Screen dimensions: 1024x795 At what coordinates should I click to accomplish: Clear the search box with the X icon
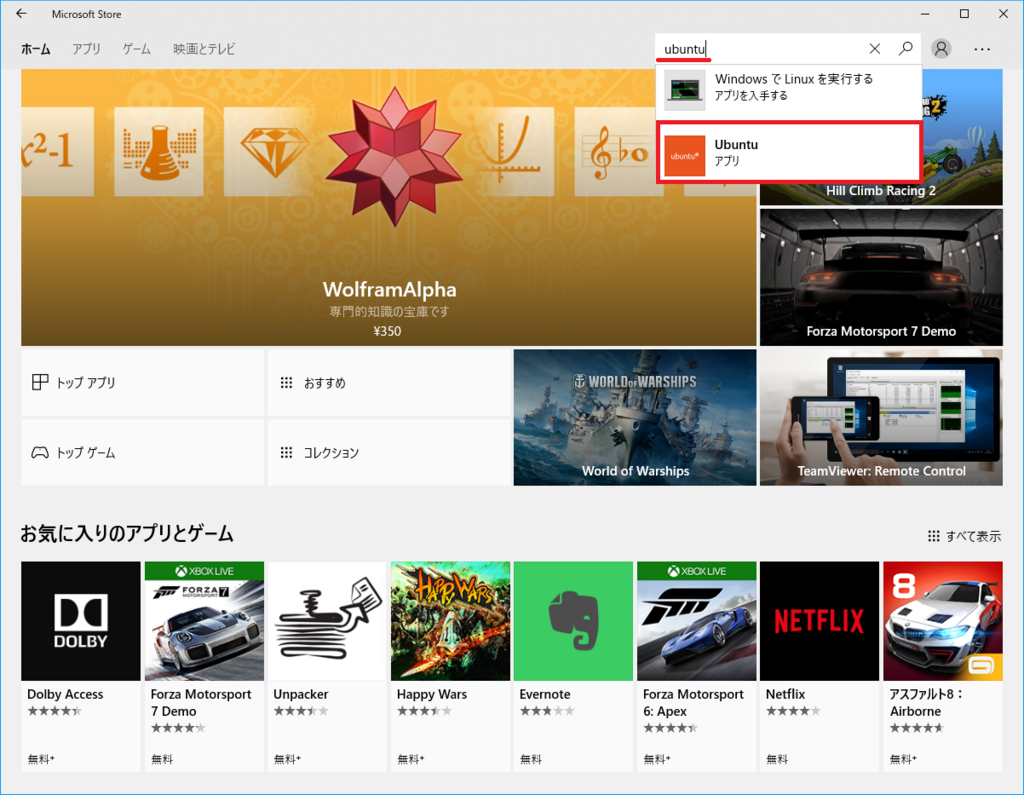(x=874, y=48)
